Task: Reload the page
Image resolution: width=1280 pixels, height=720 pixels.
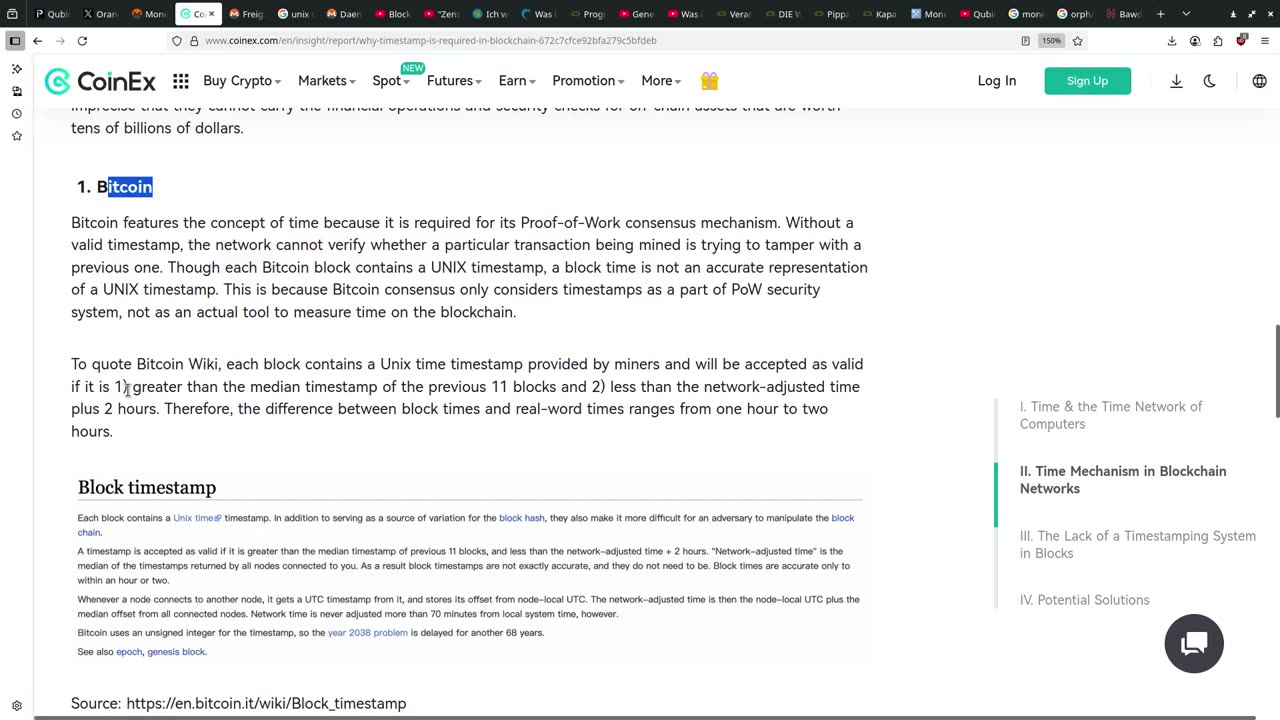Action: click(82, 41)
